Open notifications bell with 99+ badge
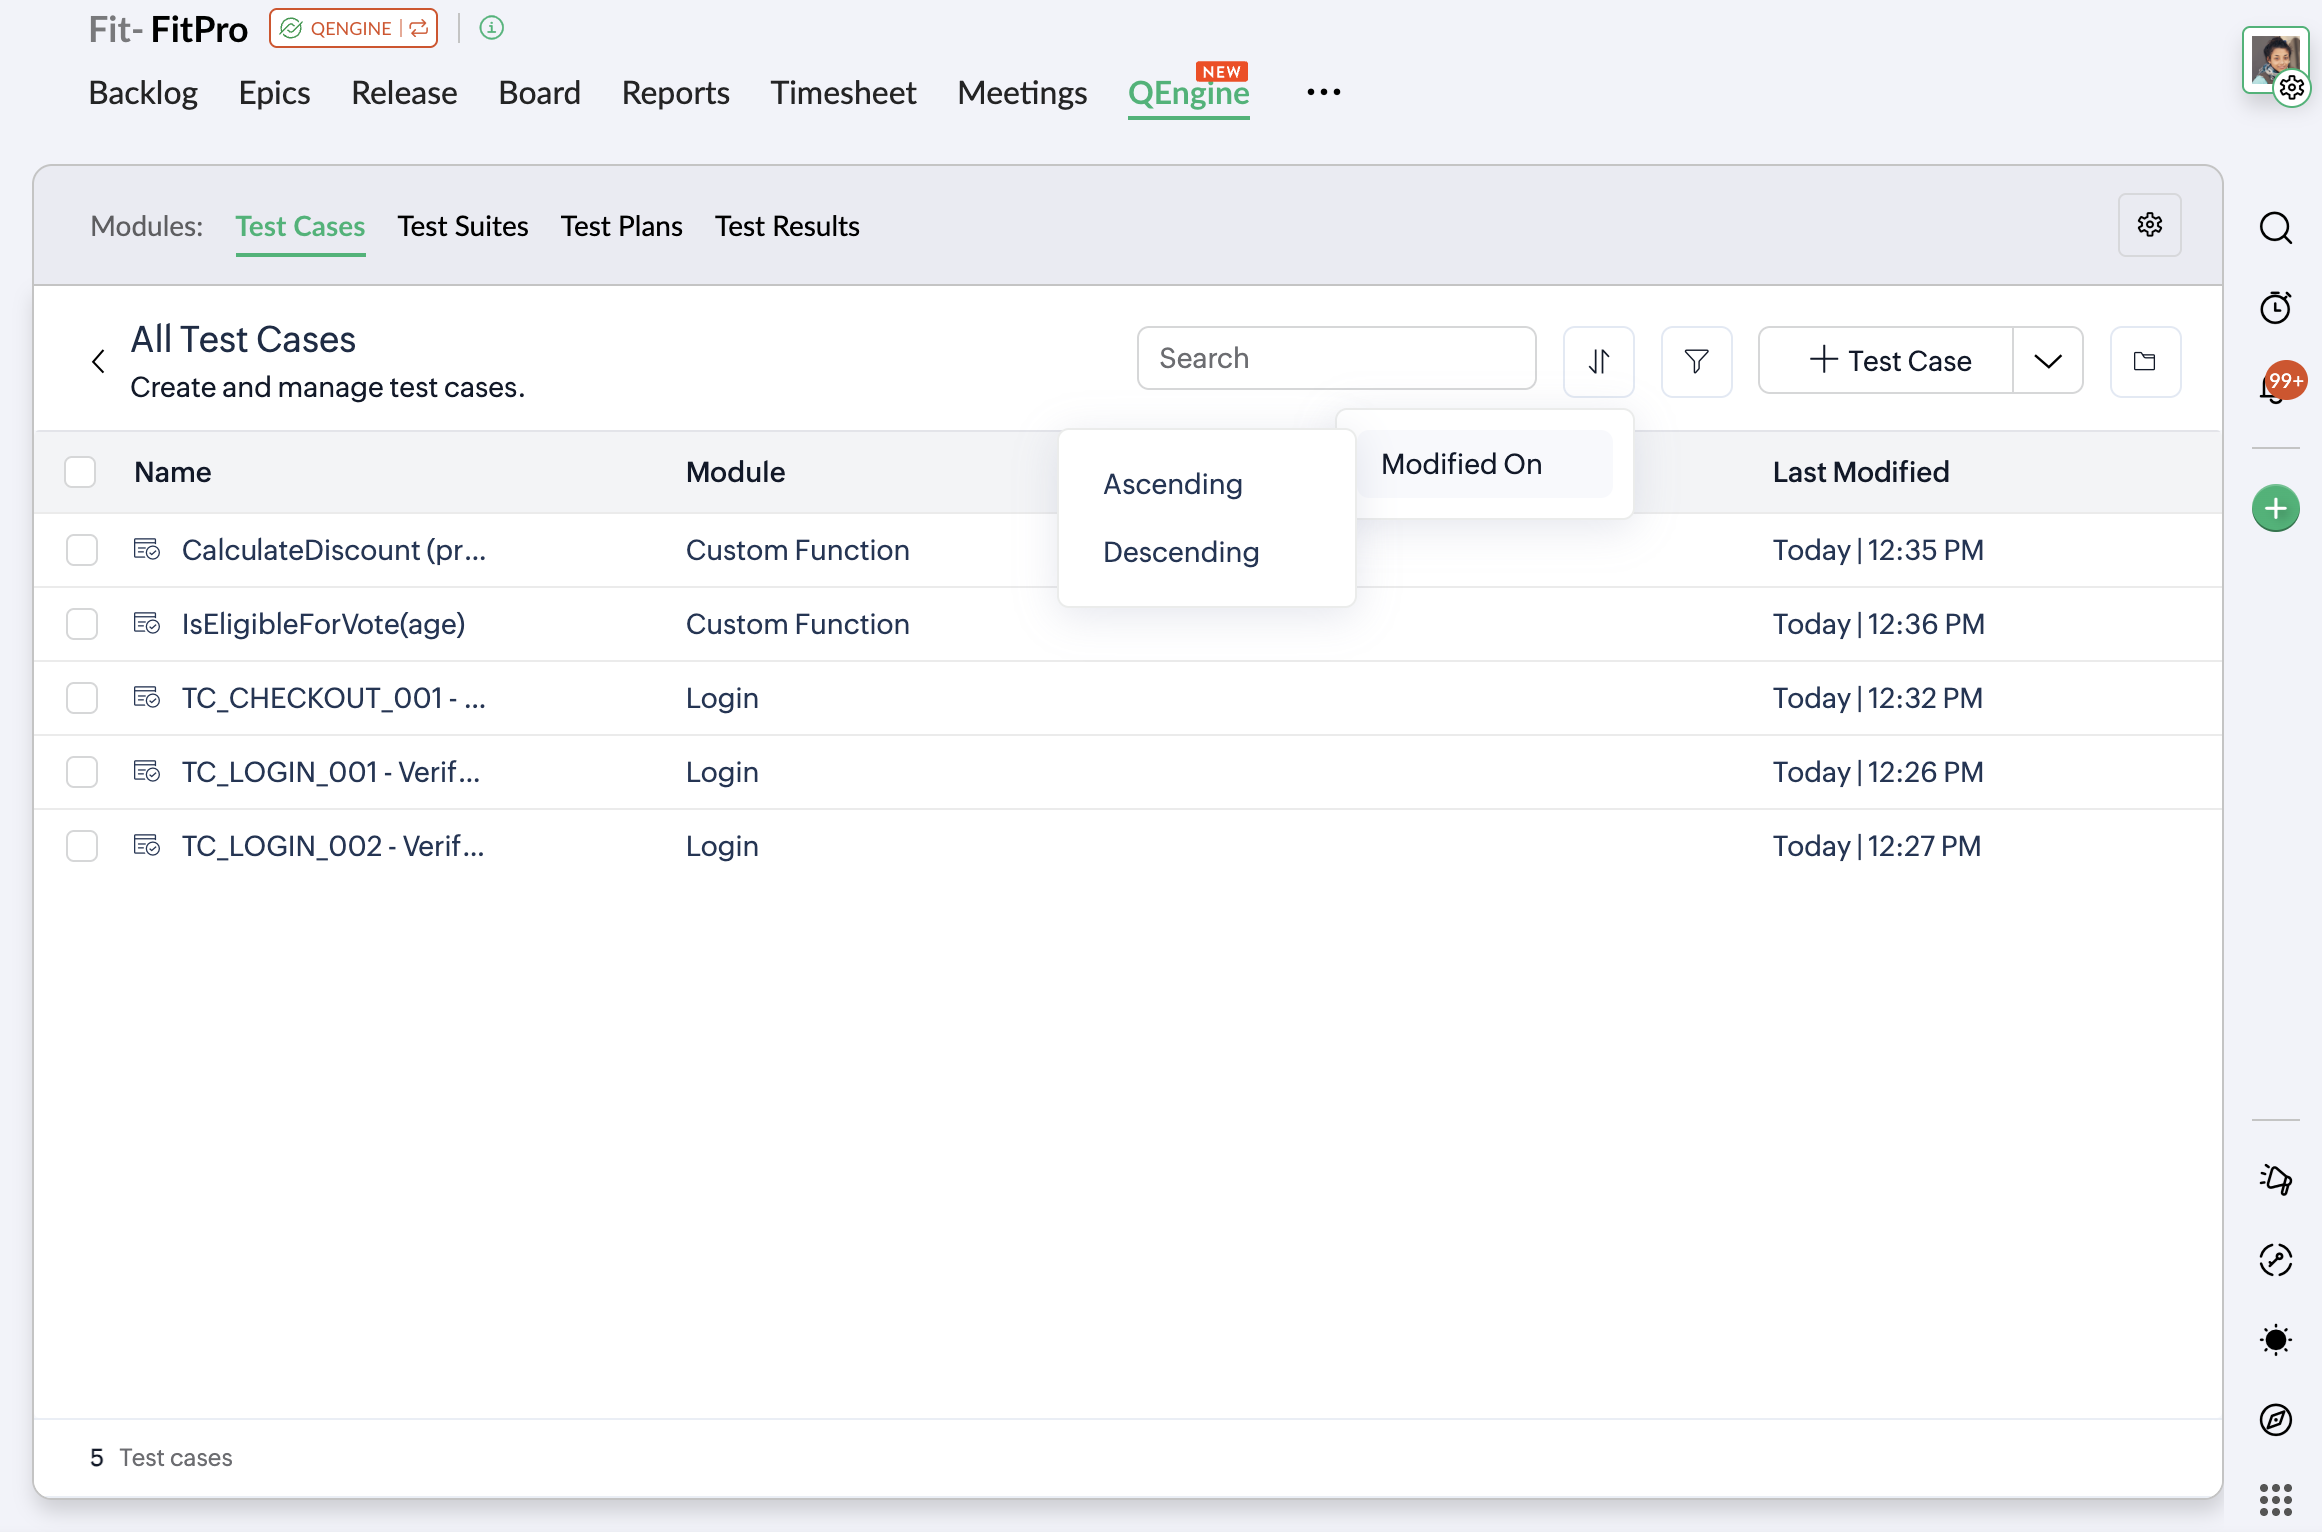2322x1532 pixels. click(2275, 386)
